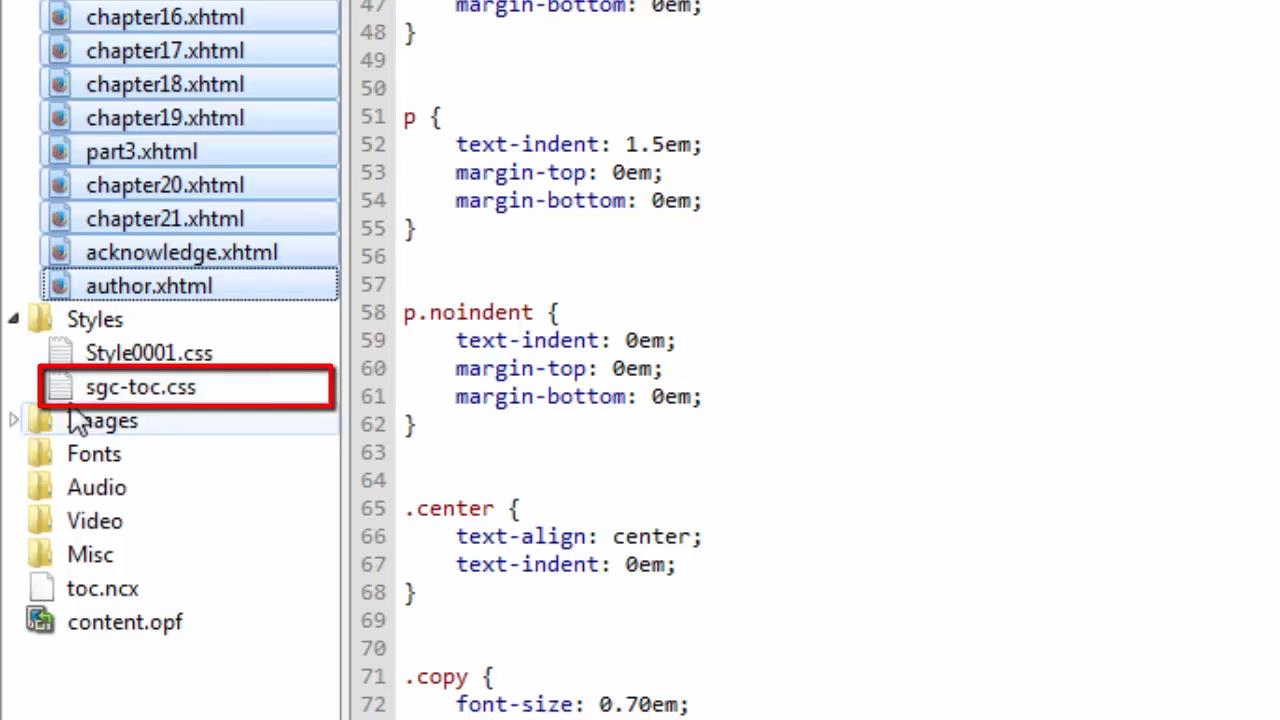Click the 'p.noindent {' selector line

click(x=481, y=313)
